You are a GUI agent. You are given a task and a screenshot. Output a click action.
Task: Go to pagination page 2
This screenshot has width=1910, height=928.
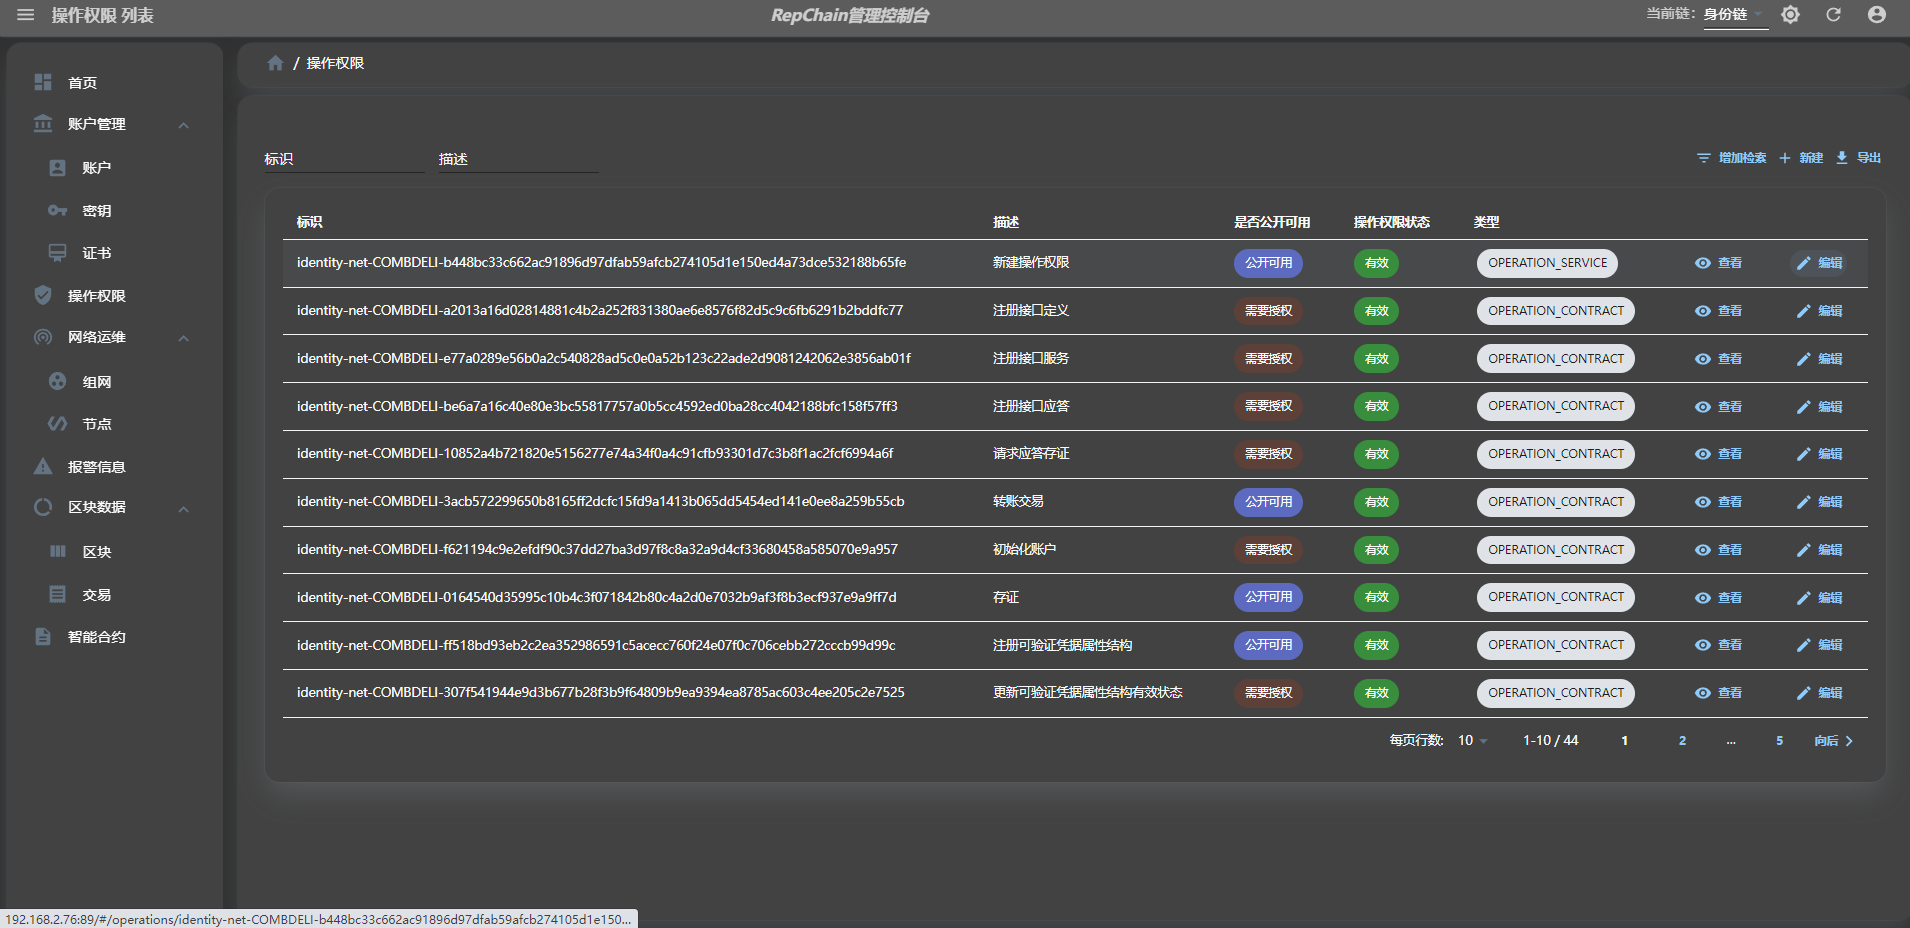pos(1682,741)
